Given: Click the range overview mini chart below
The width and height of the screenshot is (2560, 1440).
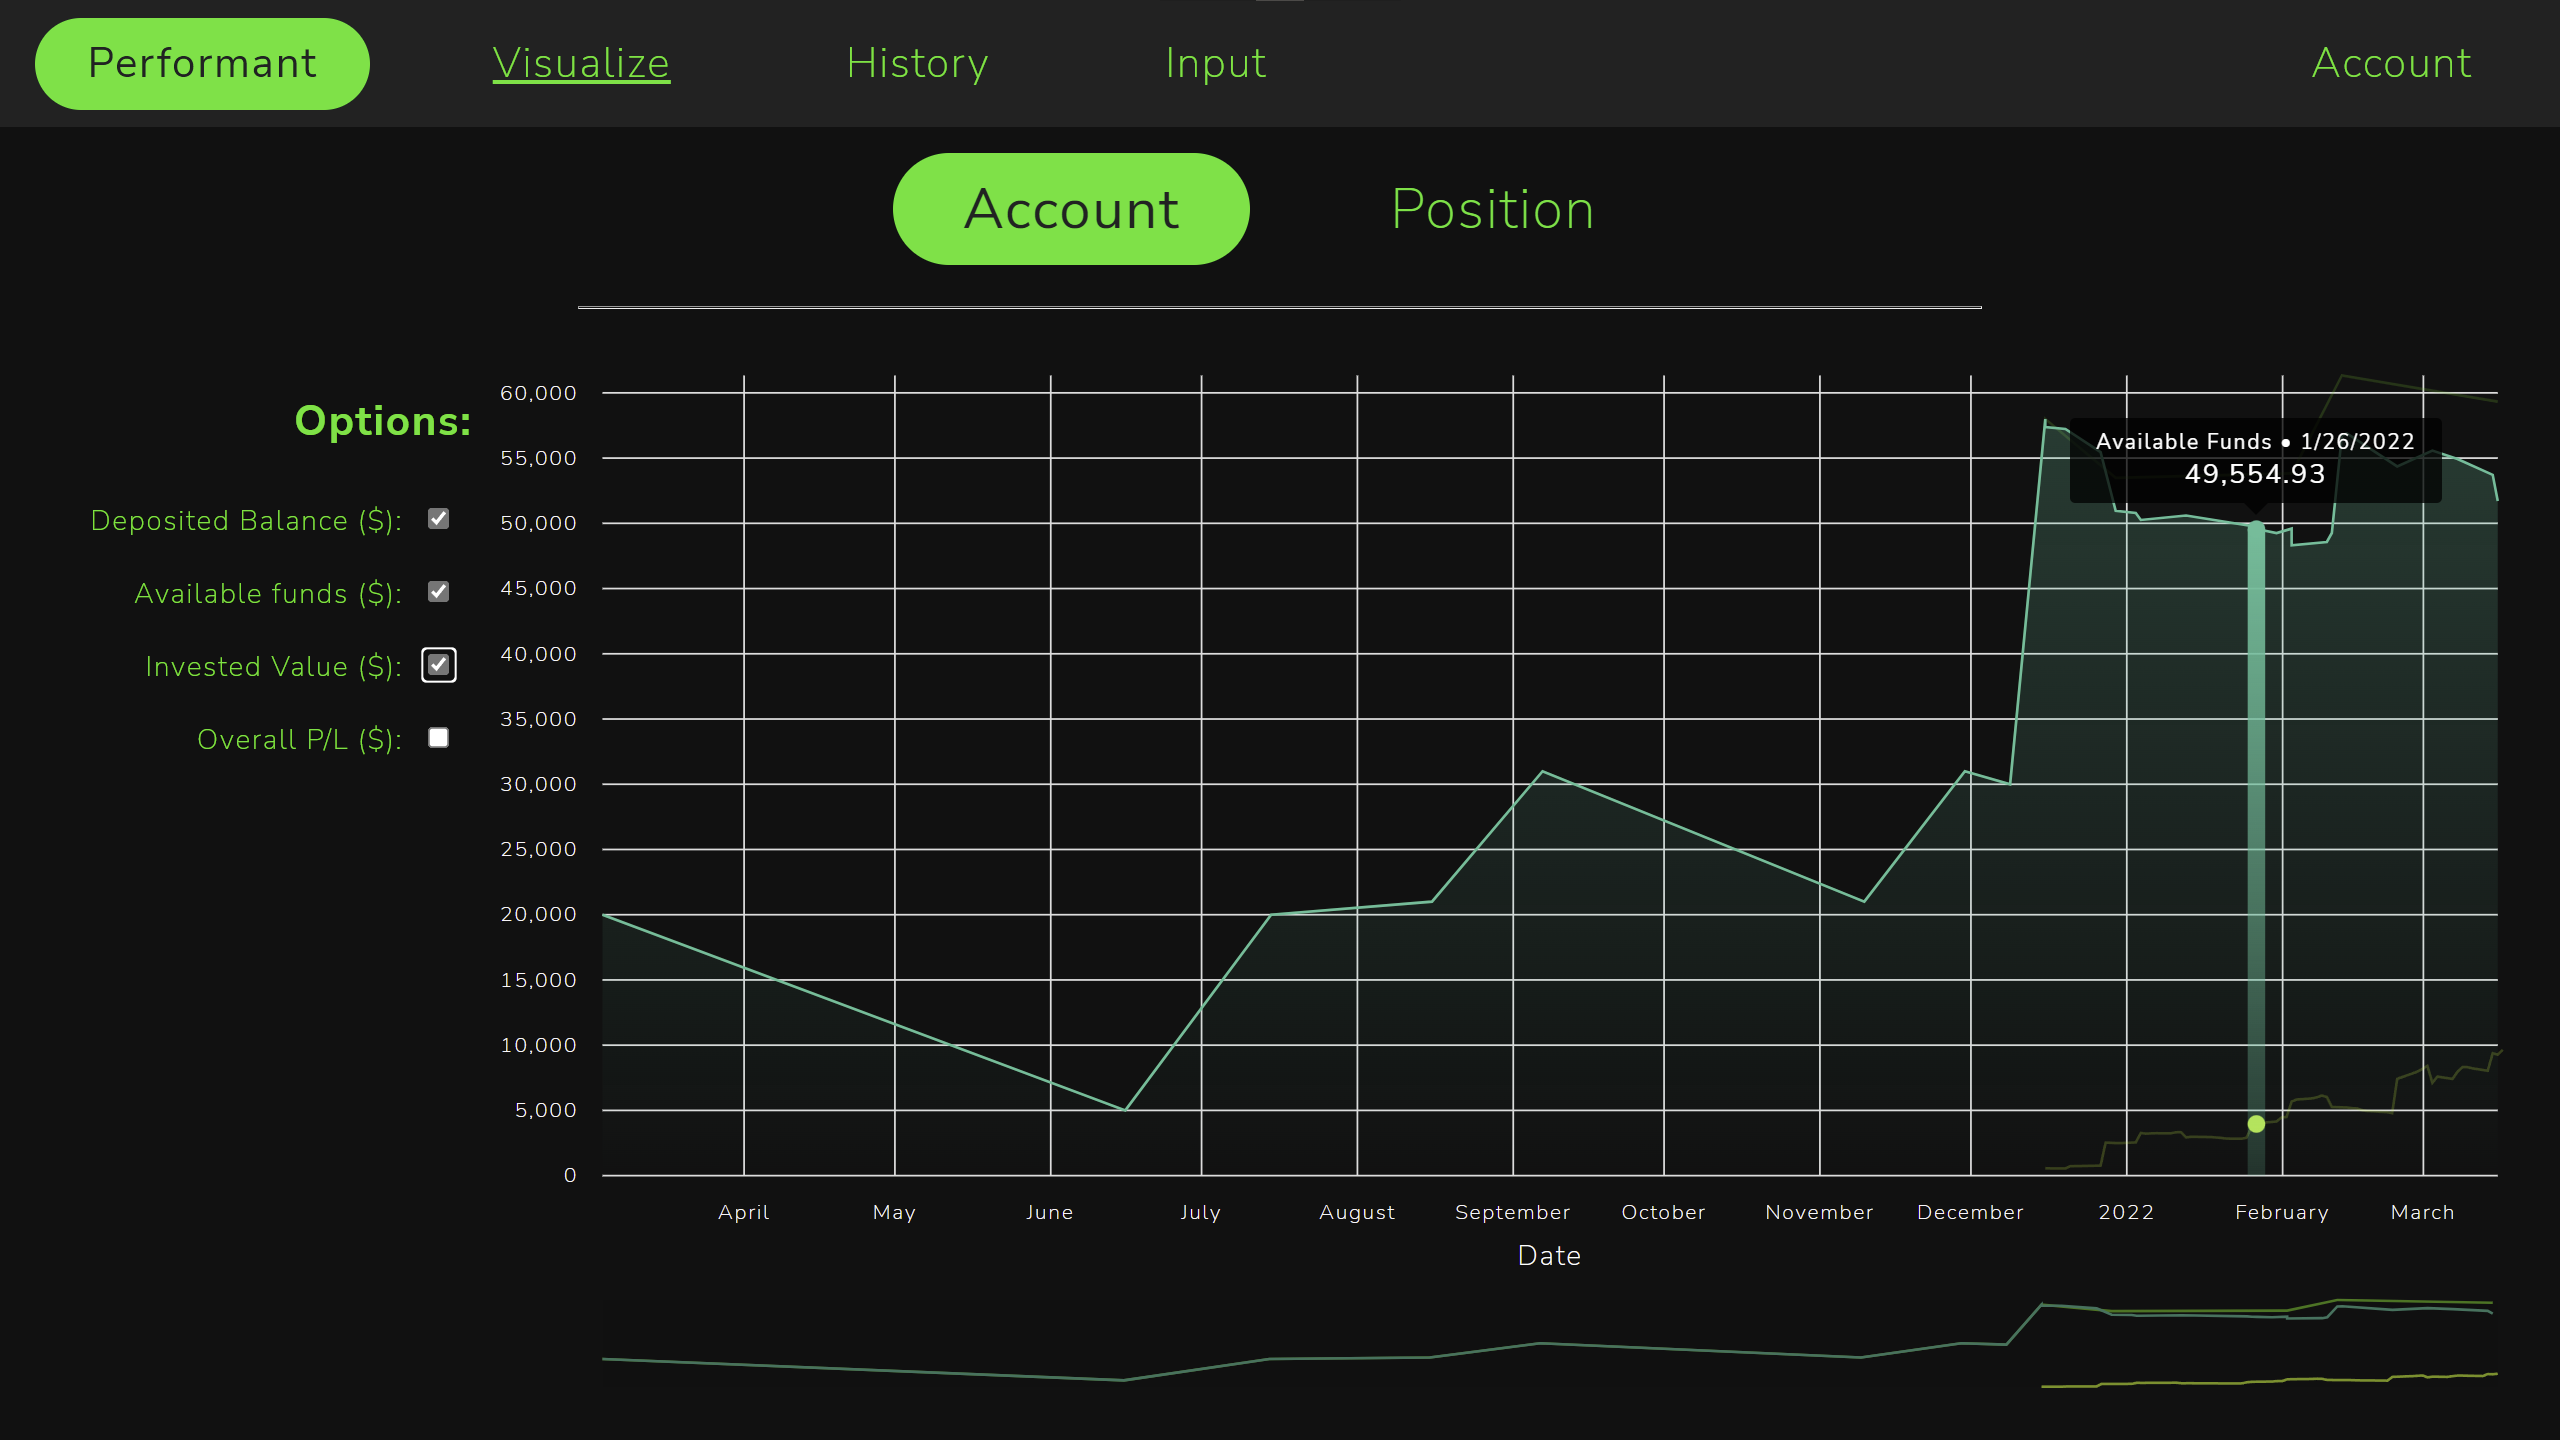Looking at the screenshot, I should pos(1548,1343).
